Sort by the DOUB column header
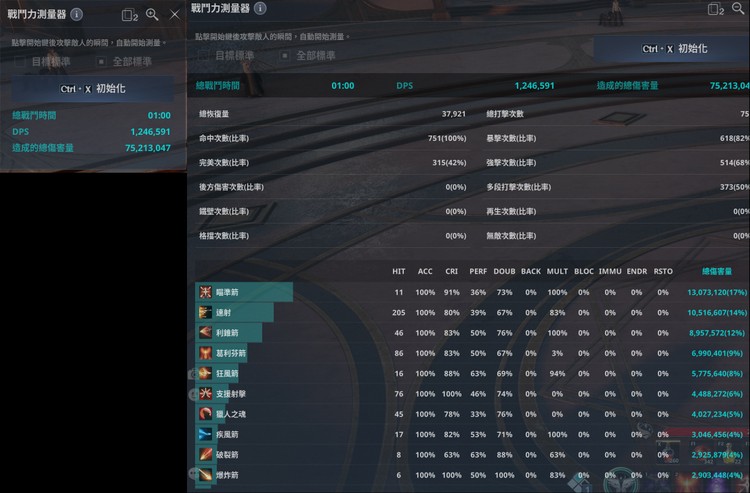750x493 pixels. coord(504,271)
